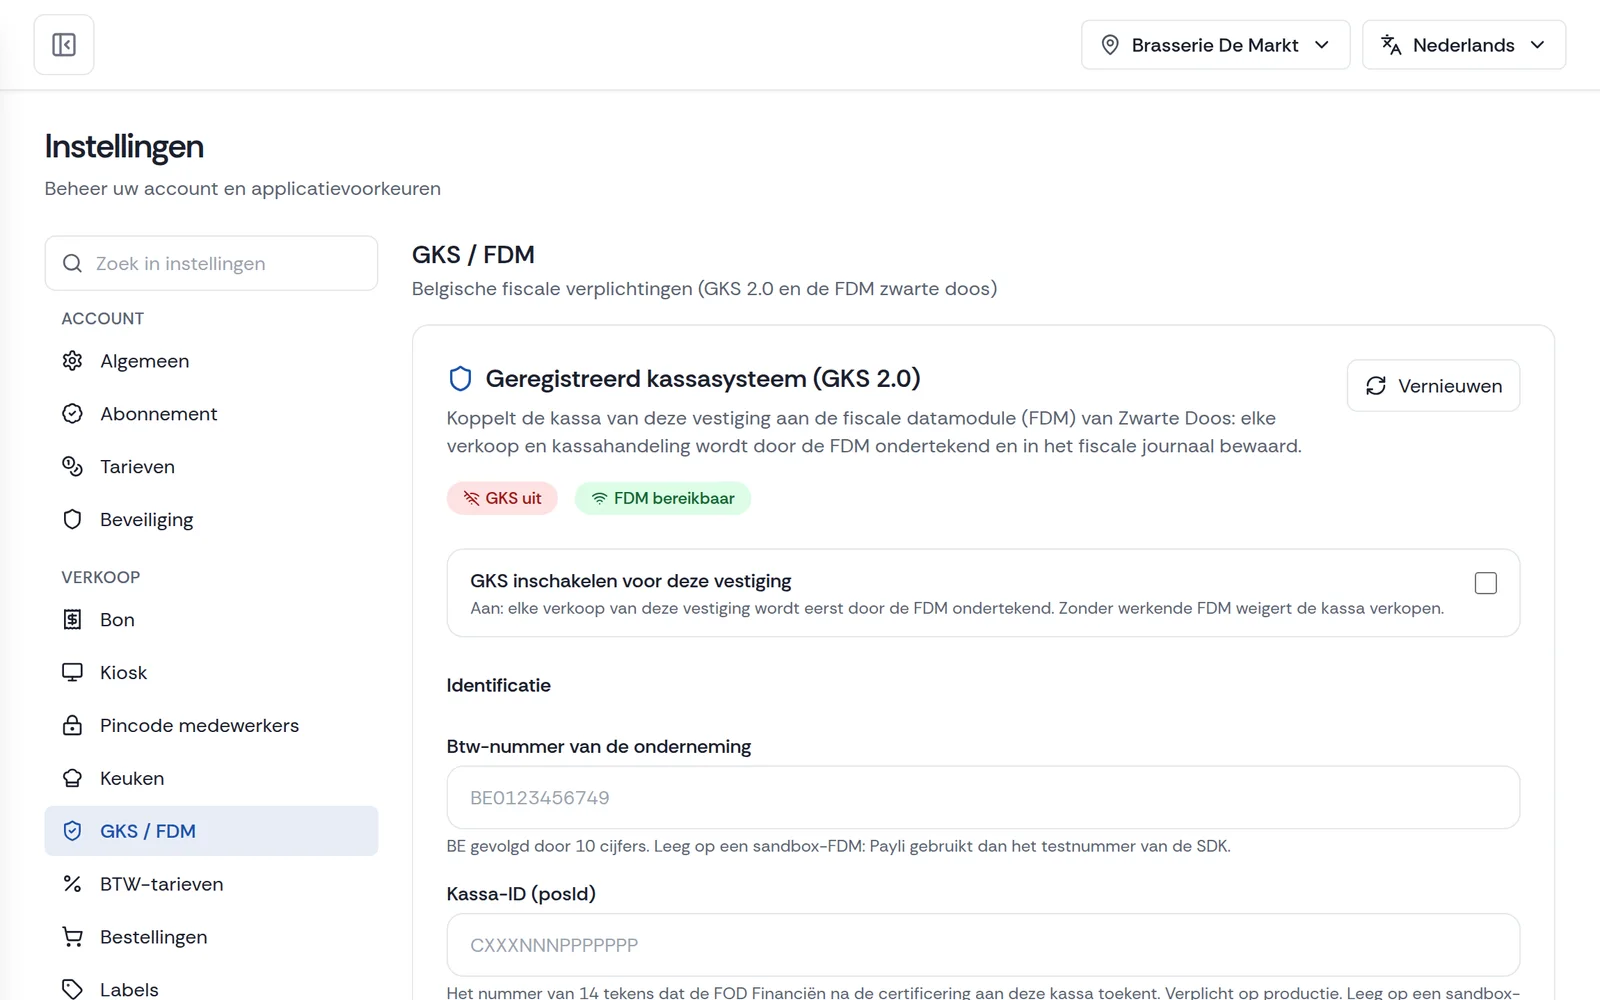Image resolution: width=1600 pixels, height=1000 pixels.
Task: Open Algemeen settings
Action: click(x=211, y=361)
